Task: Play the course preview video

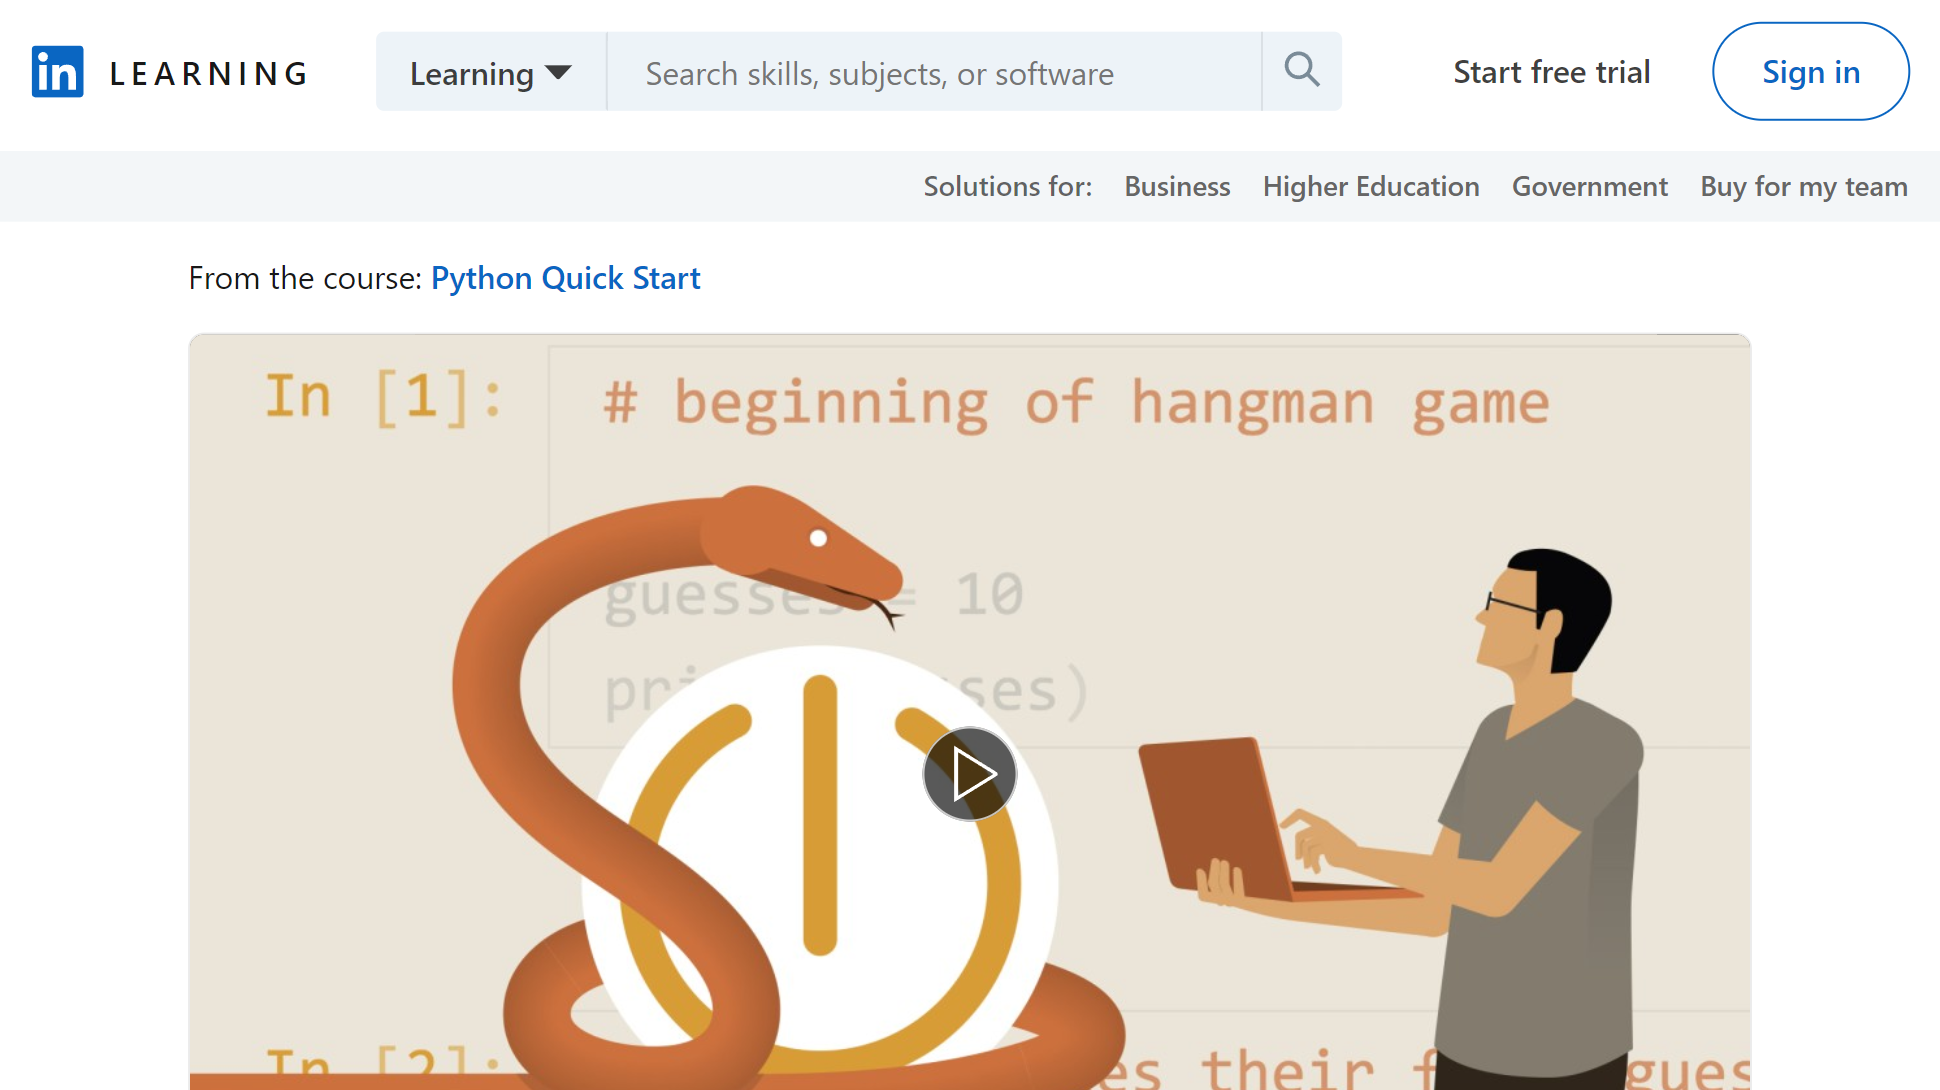Action: [969, 773]
